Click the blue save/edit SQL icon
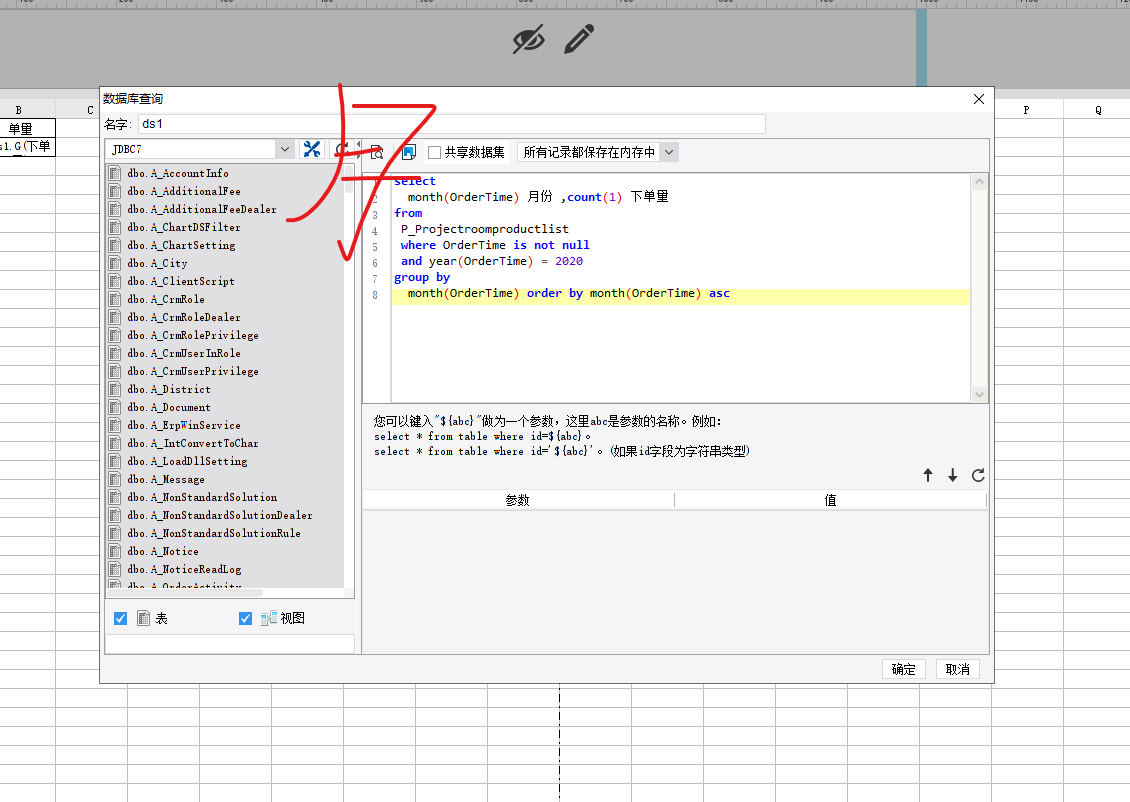 point(409,152)
